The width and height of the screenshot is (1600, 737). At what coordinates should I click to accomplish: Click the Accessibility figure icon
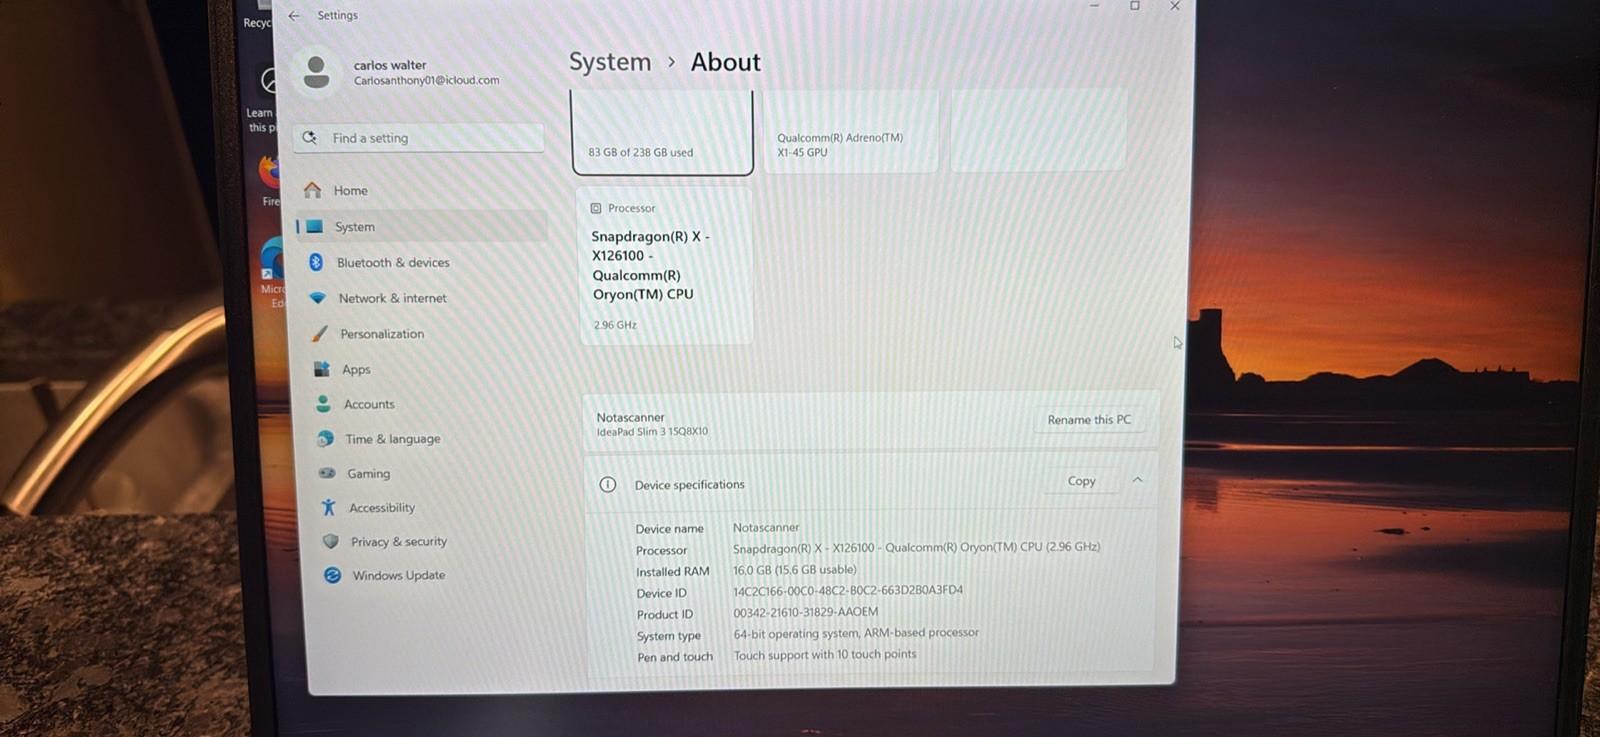click(x=329, y=507)
